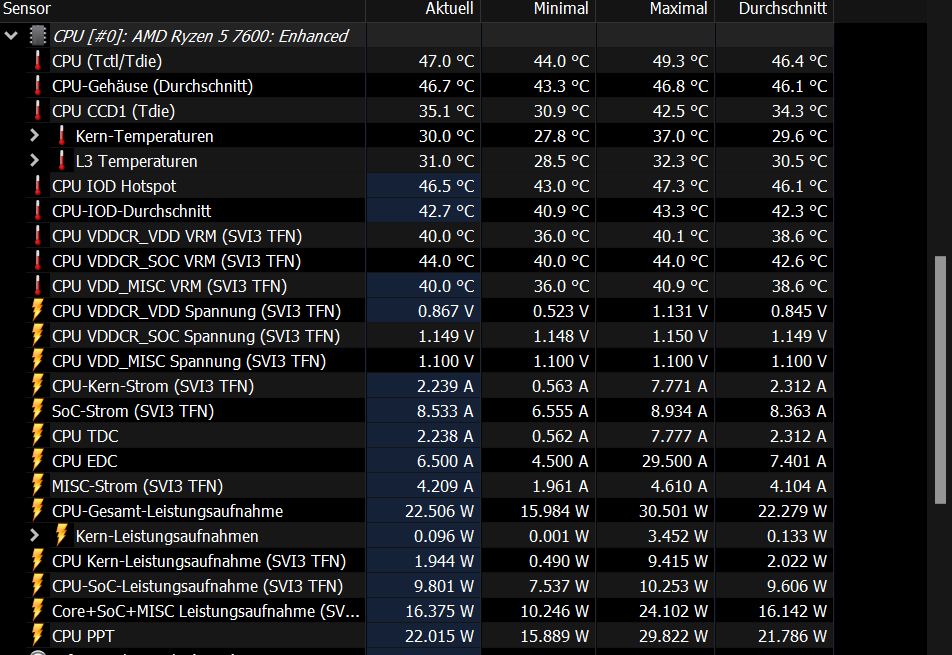Select the CPU VDDCR_SOC Spannung (SVI3 TFN) label

[x=196, y=336]
